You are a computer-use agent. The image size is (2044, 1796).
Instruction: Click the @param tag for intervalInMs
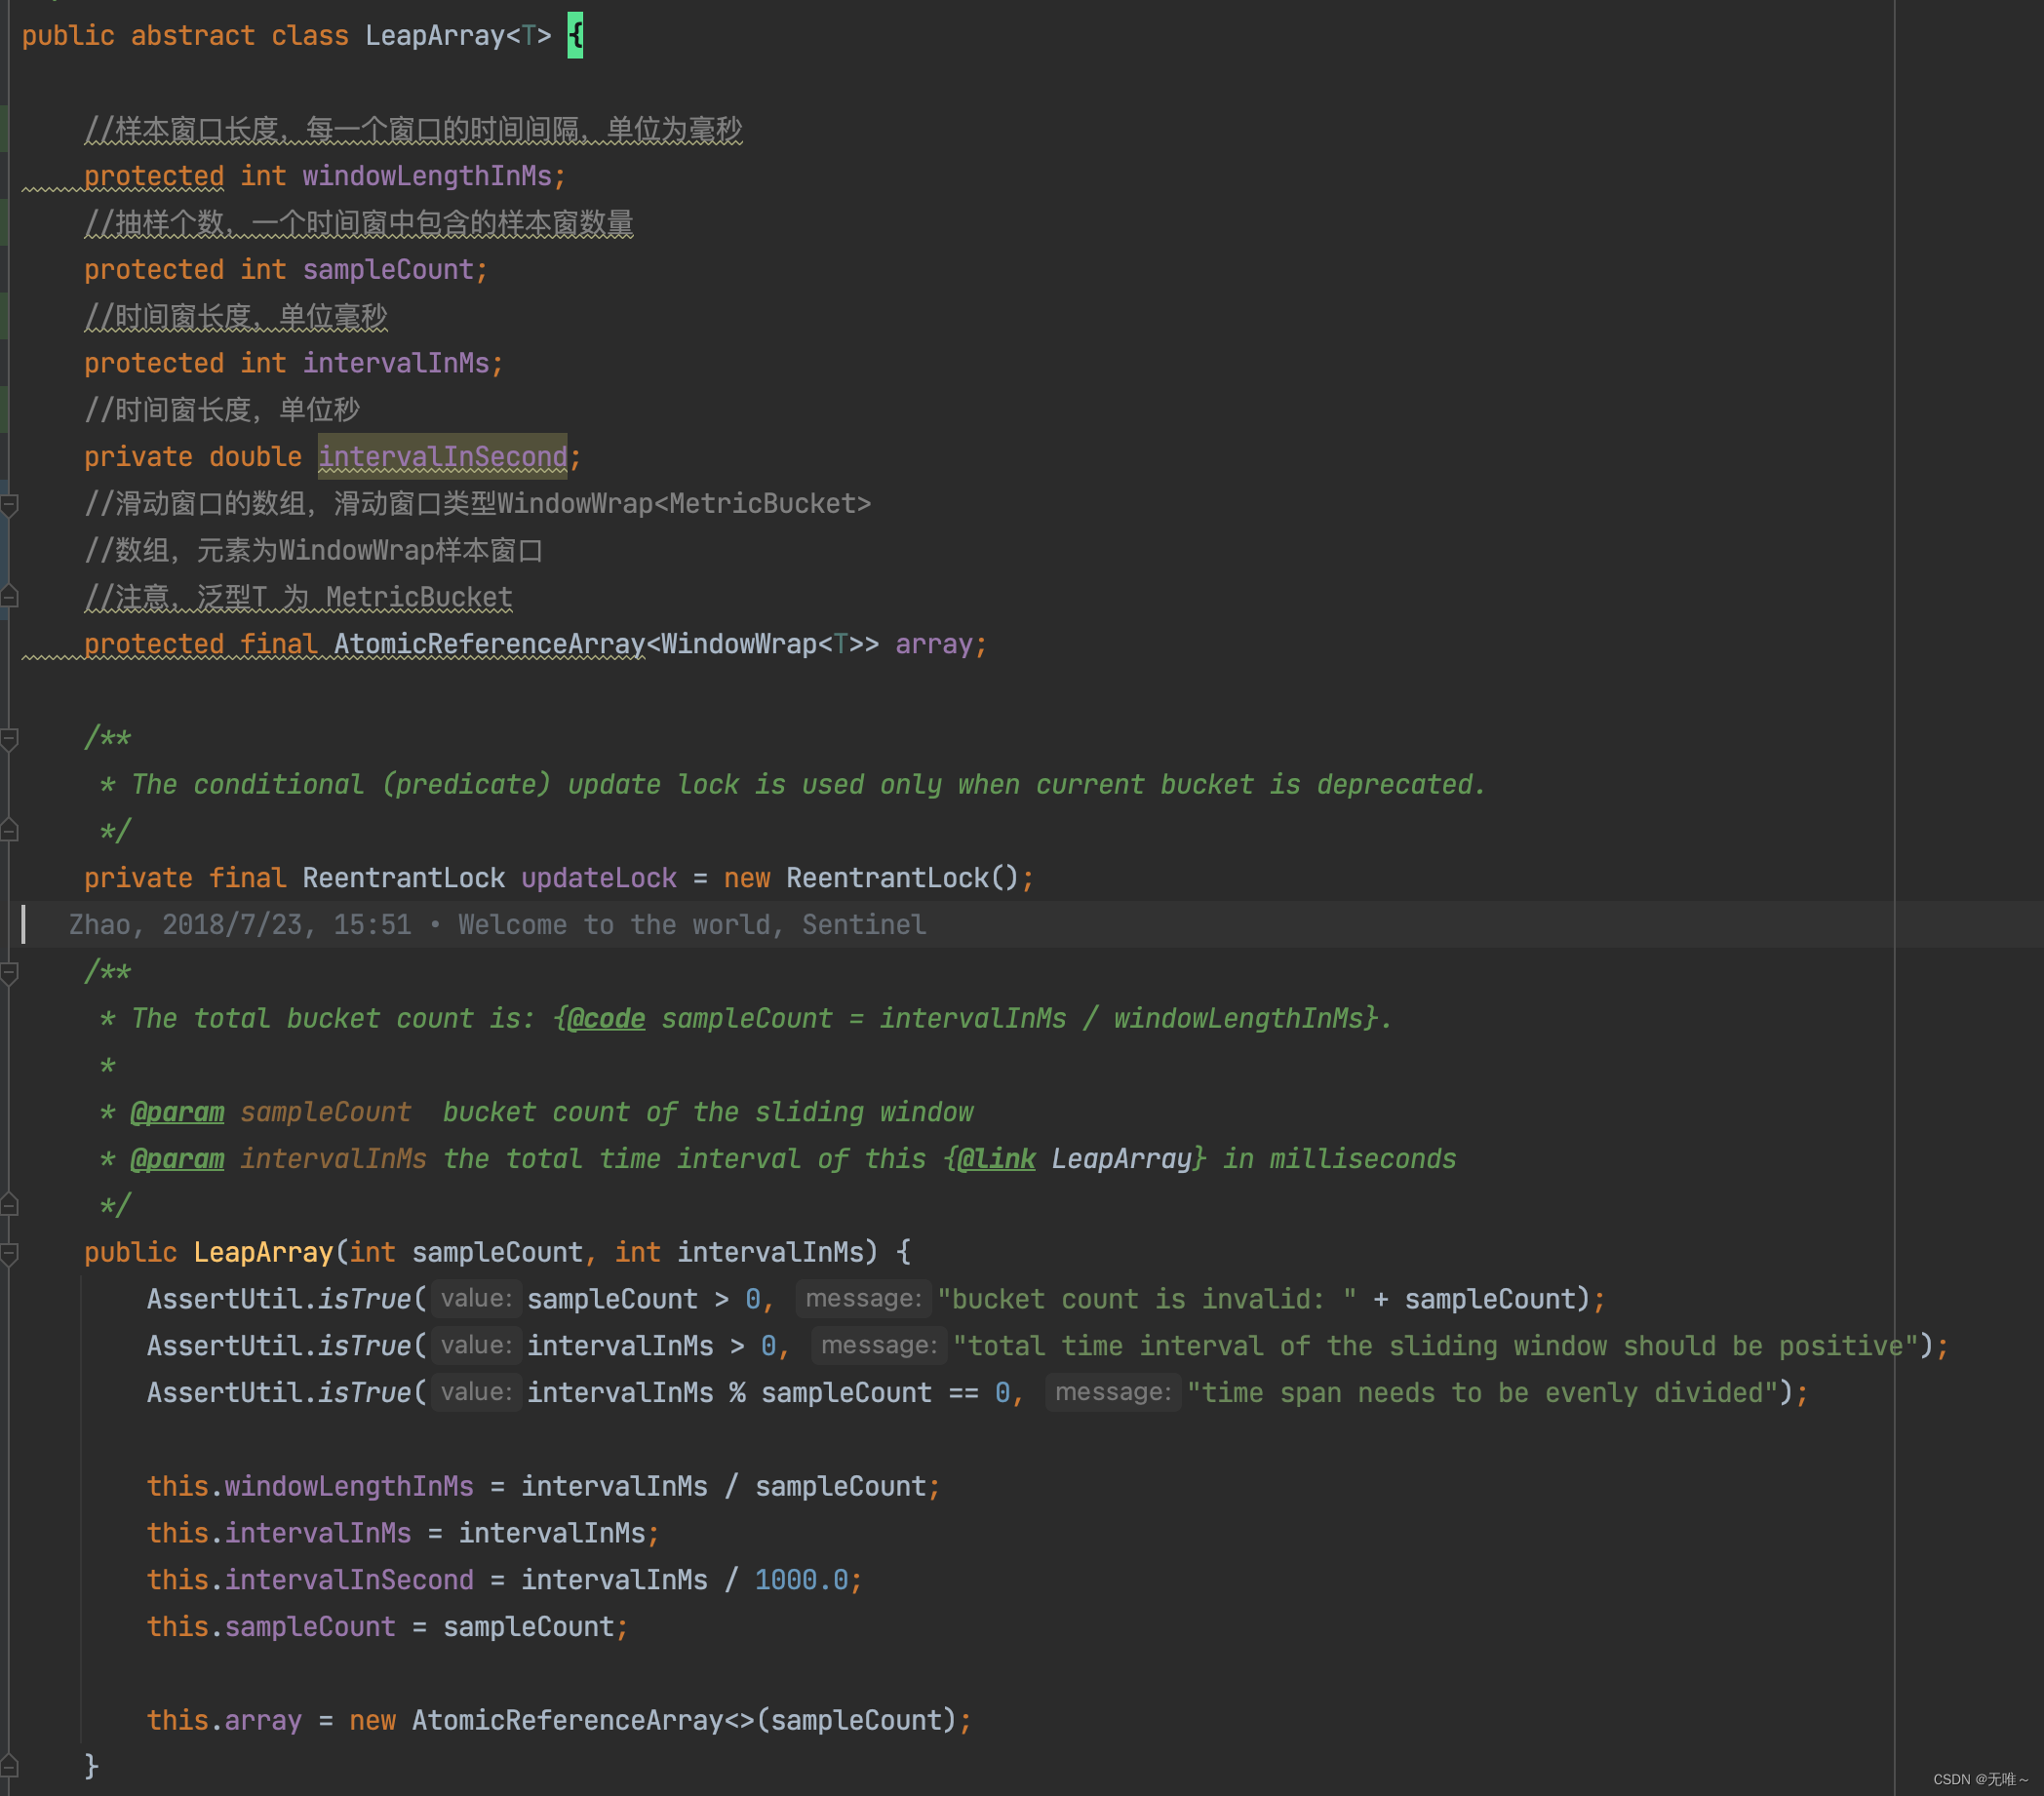tap(177, 1158)
